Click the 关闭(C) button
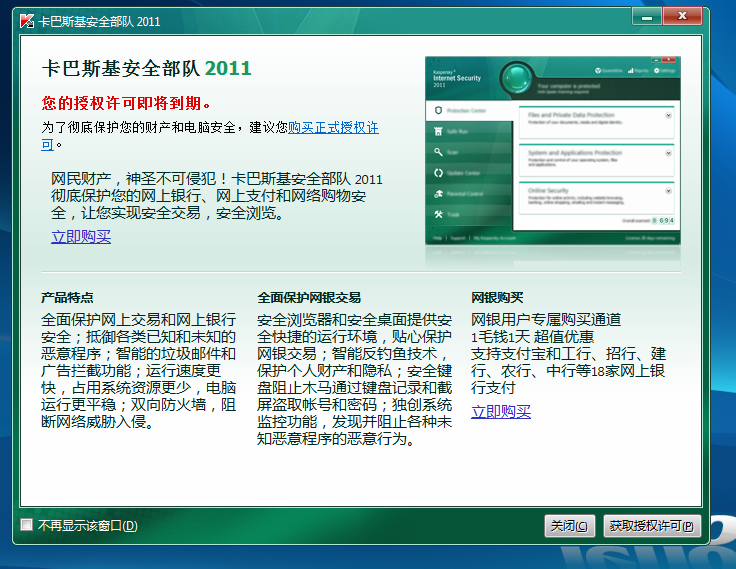736x569 pixels. click(569, 526)
